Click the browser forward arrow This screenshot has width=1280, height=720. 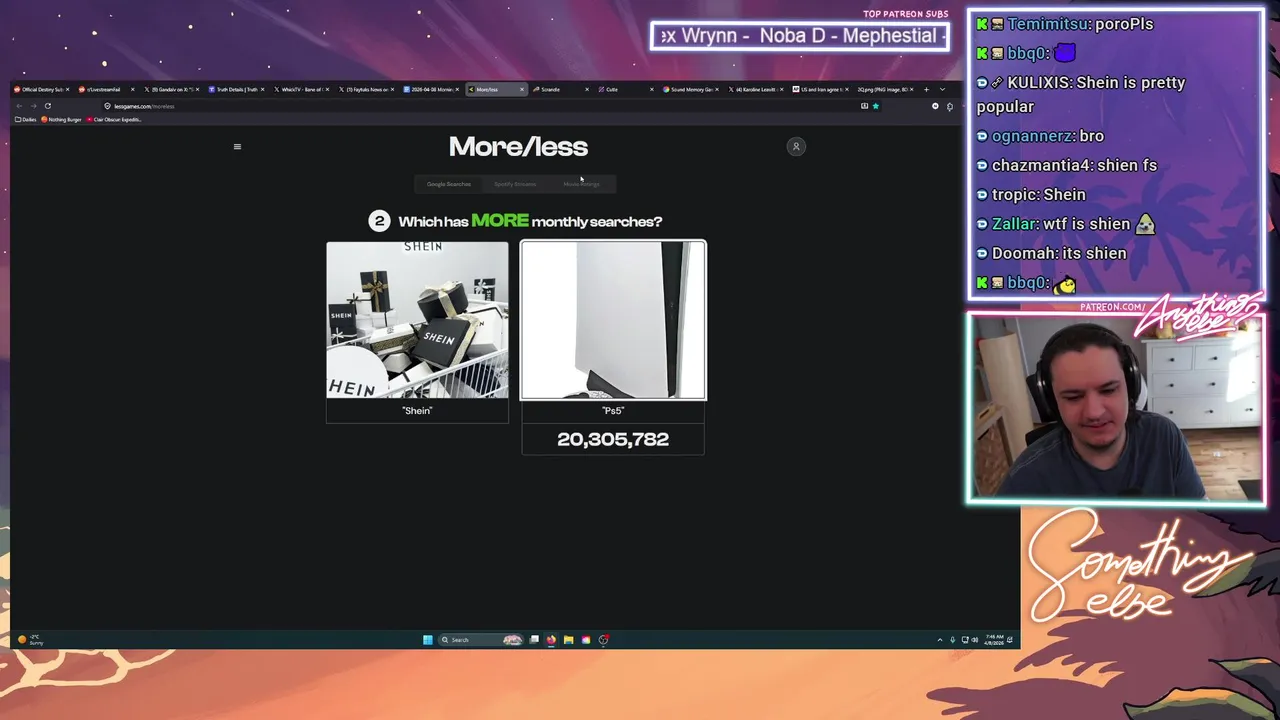tap(33, 106)
